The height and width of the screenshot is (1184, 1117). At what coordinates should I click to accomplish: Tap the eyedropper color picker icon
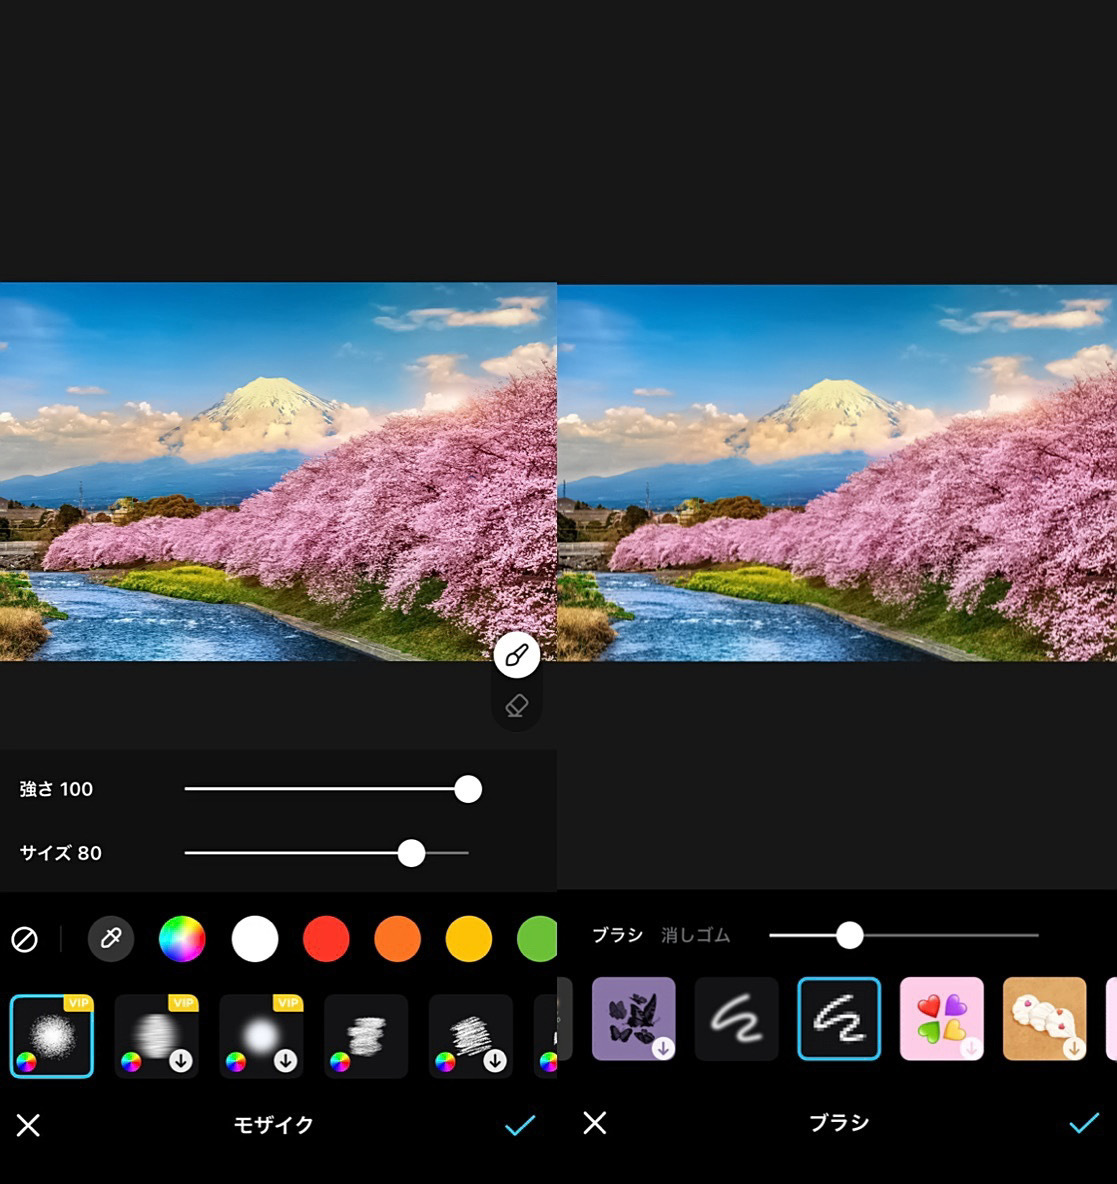pos(111,939)
